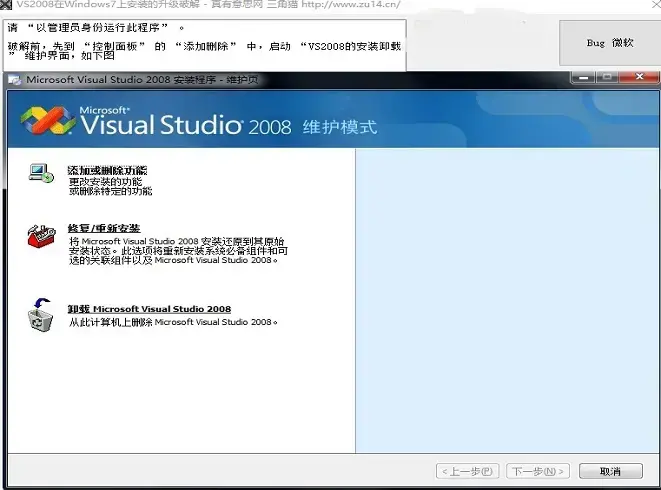Click the add or remove features computer icon
The image size is (661, 490).
[x=41, y=173]
